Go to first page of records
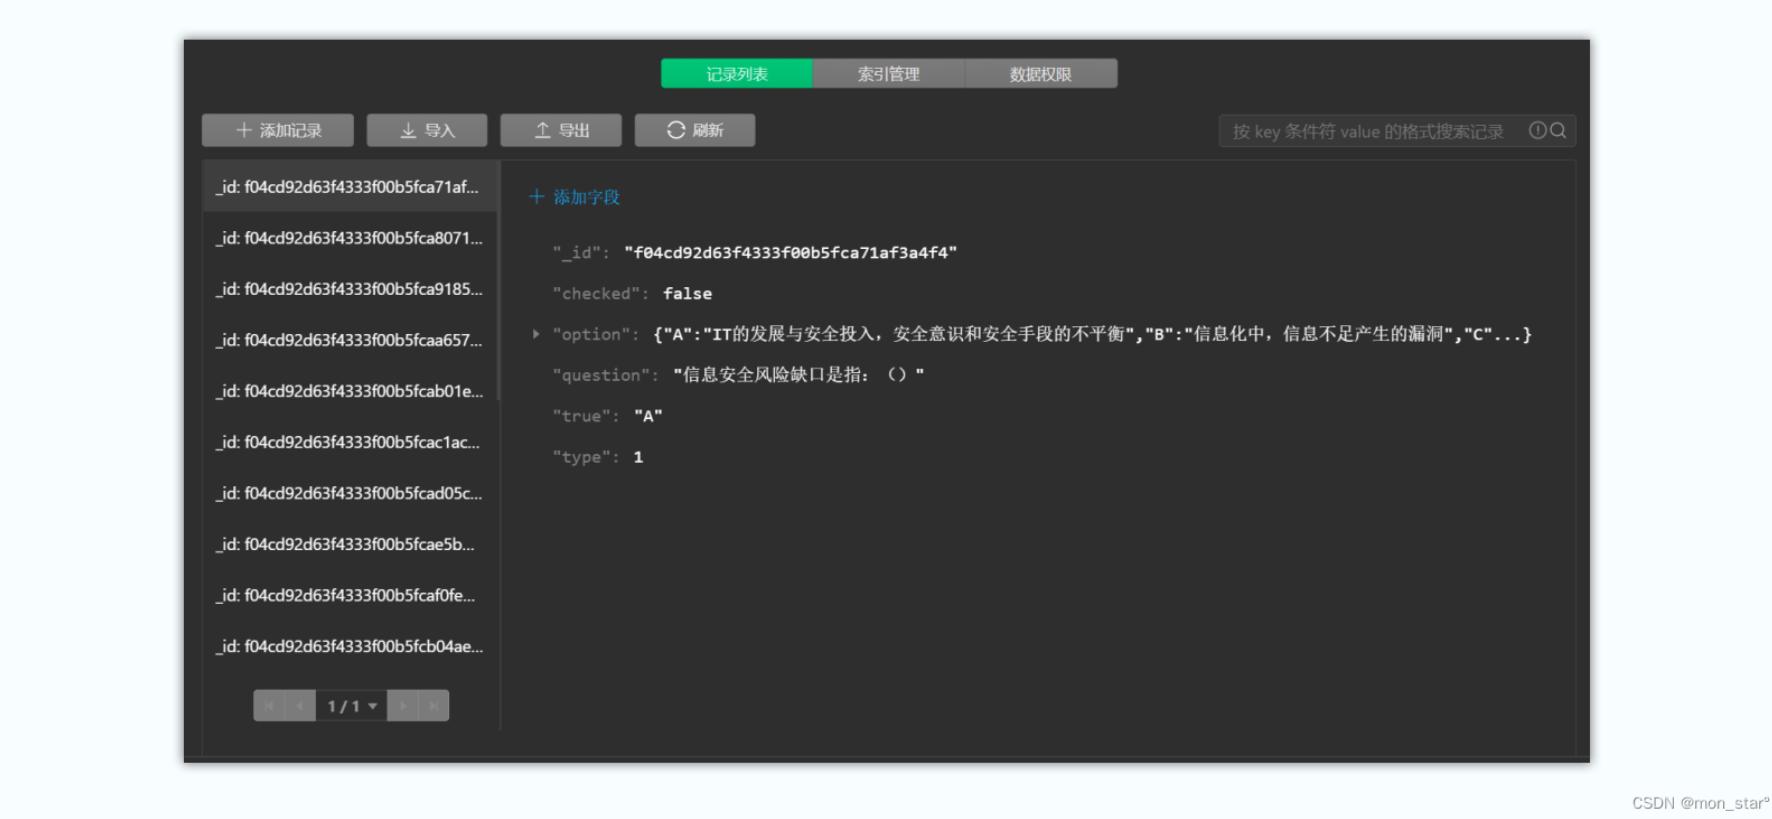Screen dimensions: 1772x819 click(269, 706)
